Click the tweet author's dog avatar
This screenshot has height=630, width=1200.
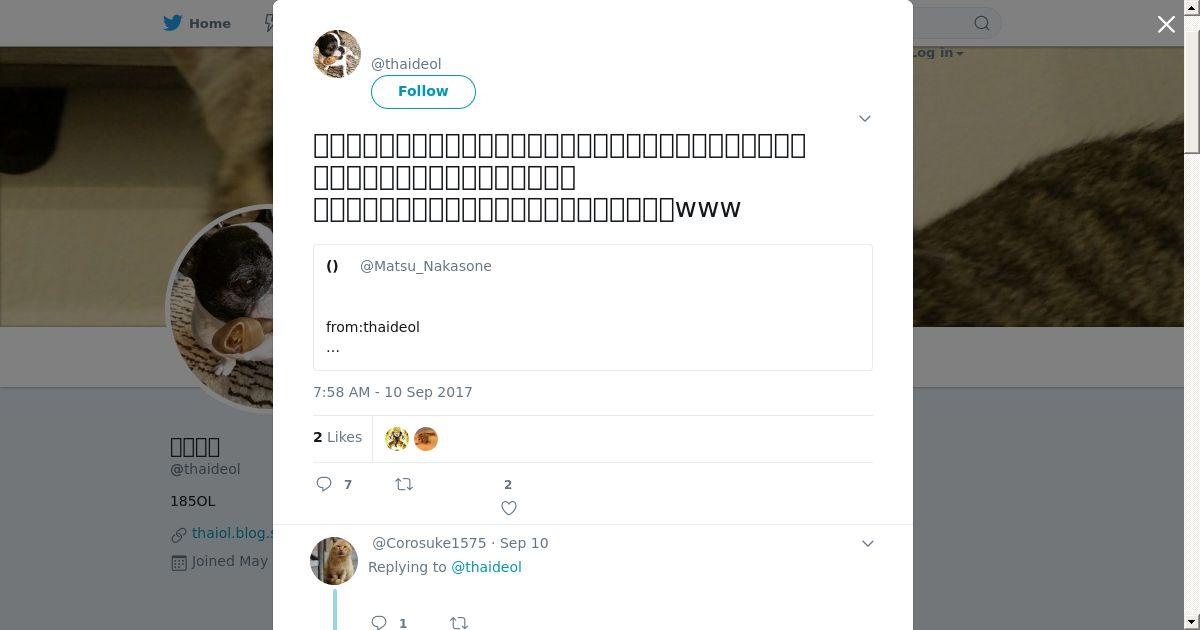tap(337, 54)
